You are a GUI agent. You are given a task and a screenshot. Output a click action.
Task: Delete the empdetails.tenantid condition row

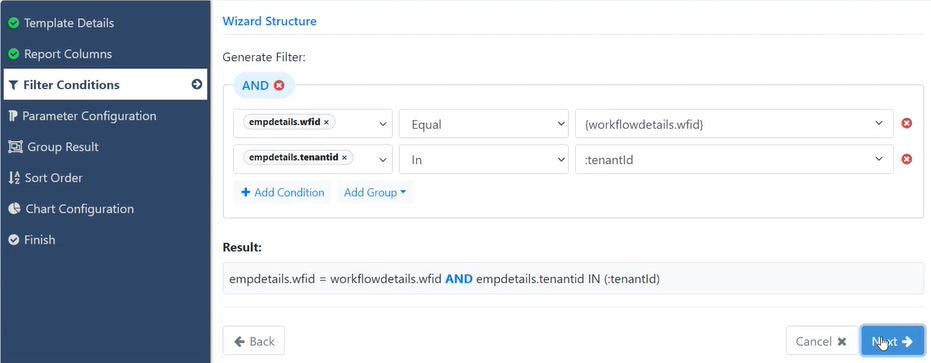click(907, 159)
